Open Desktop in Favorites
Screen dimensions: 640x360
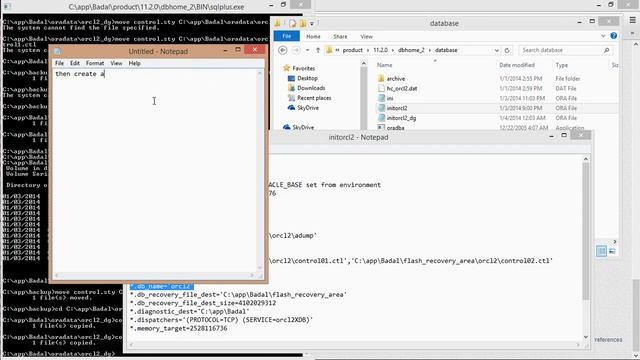307,78
